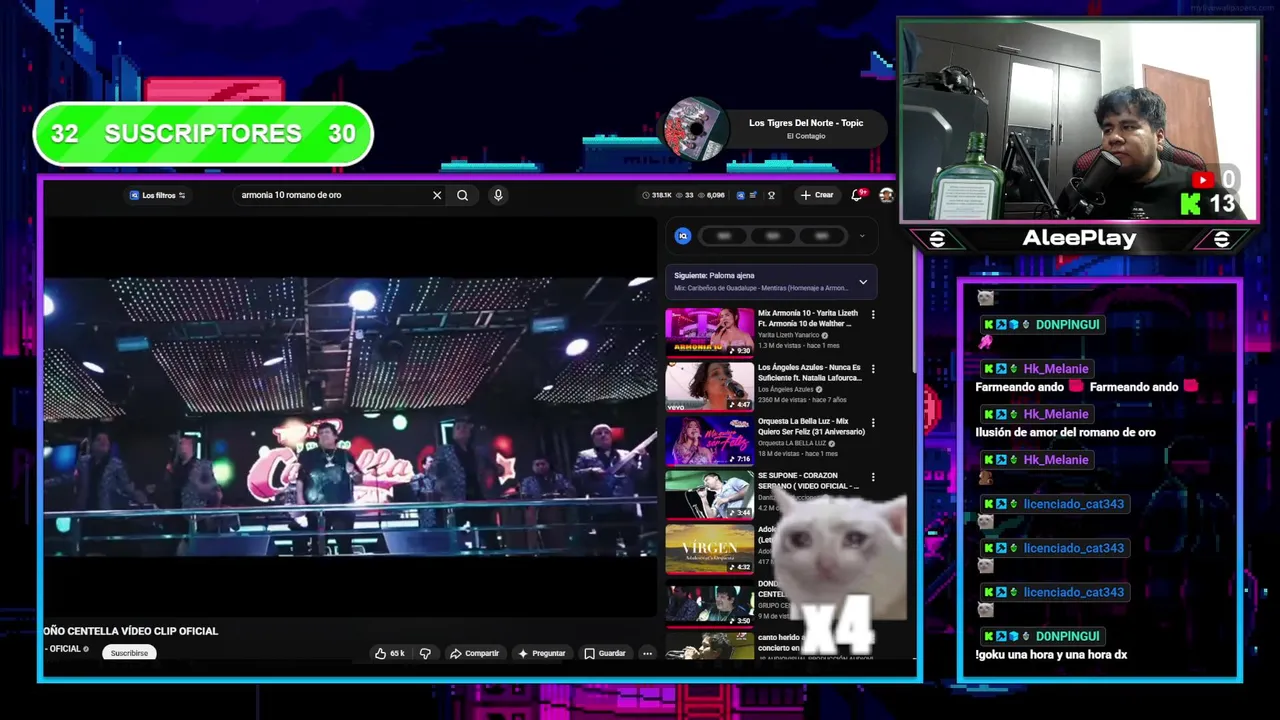Dislike the video
1280x720 pixels.
425,653
